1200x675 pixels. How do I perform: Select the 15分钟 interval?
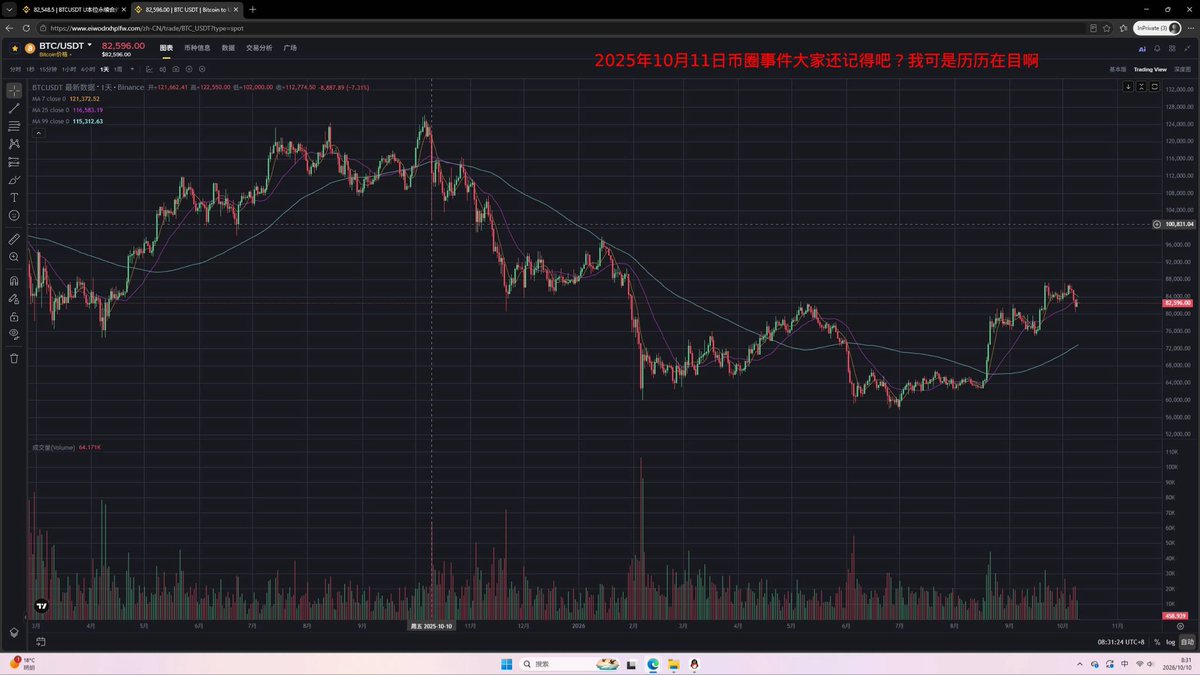click(x=48, y=69)
